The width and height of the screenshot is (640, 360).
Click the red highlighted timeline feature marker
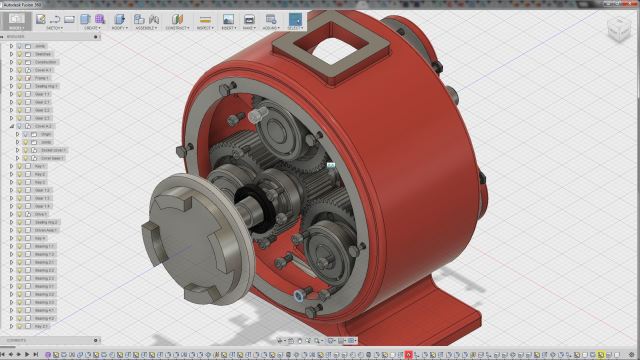[x=408, y=355]
